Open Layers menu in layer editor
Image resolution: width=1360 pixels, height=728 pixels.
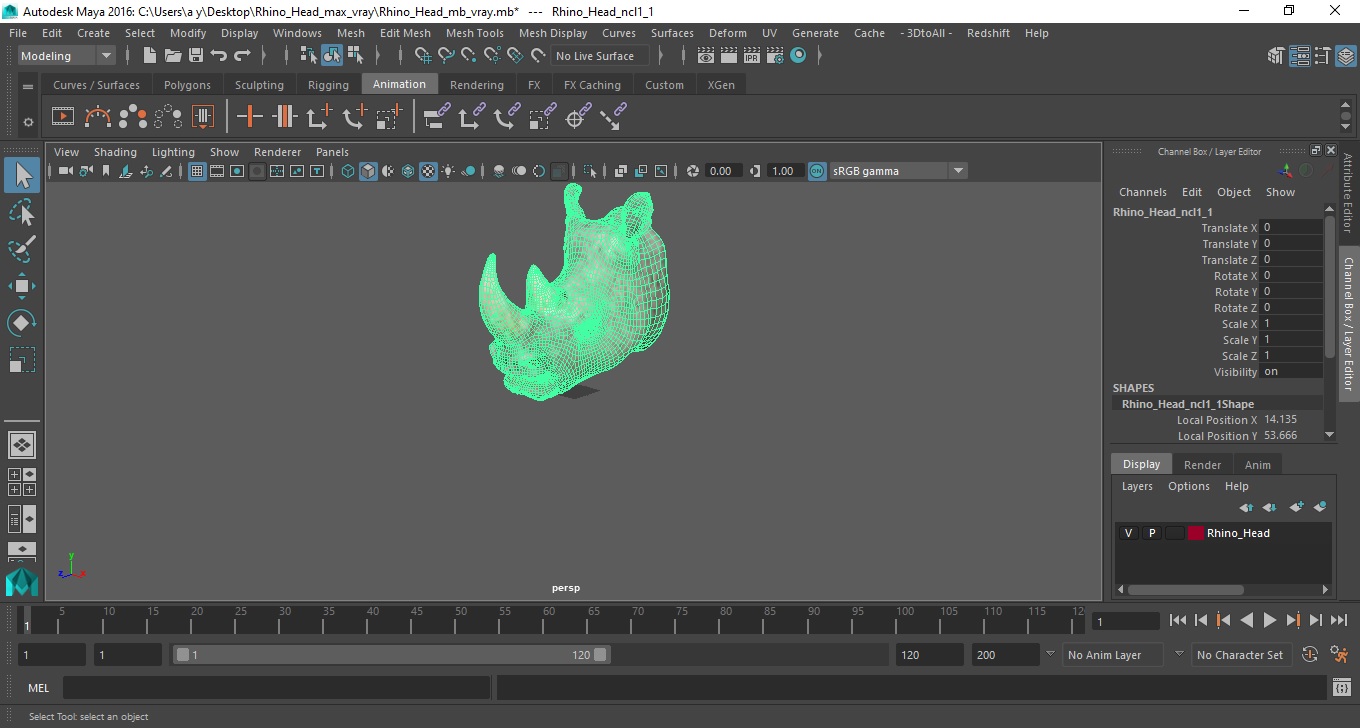1137,486
